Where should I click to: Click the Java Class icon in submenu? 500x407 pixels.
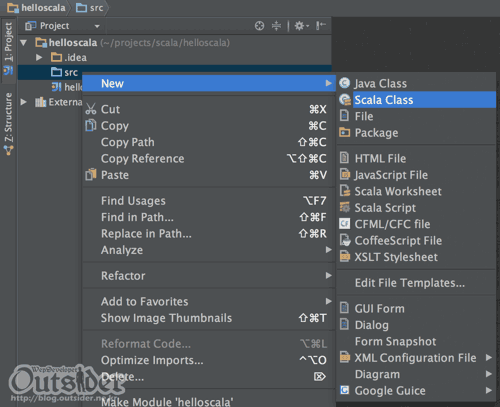tap(345, 83)
